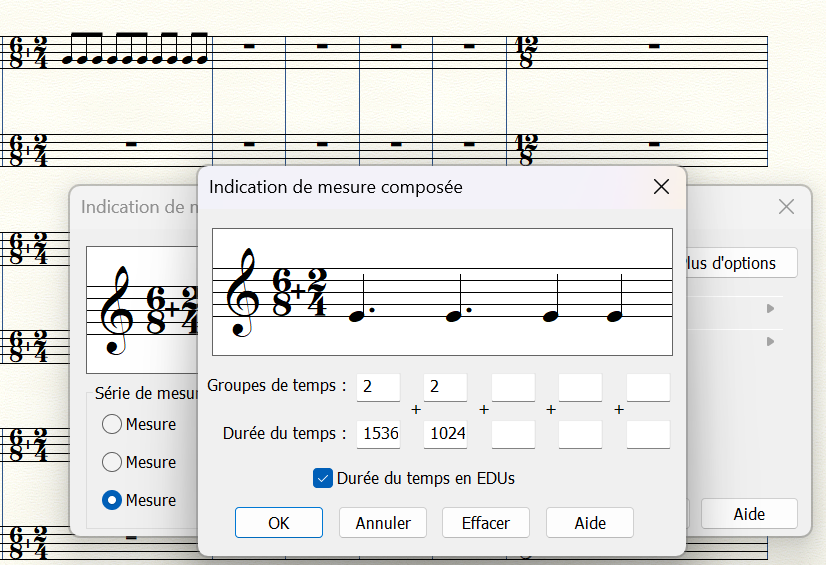Select the first Mesure radio button
The height and width of the screenshot is (565, 826).
click(x=113, y=424)
